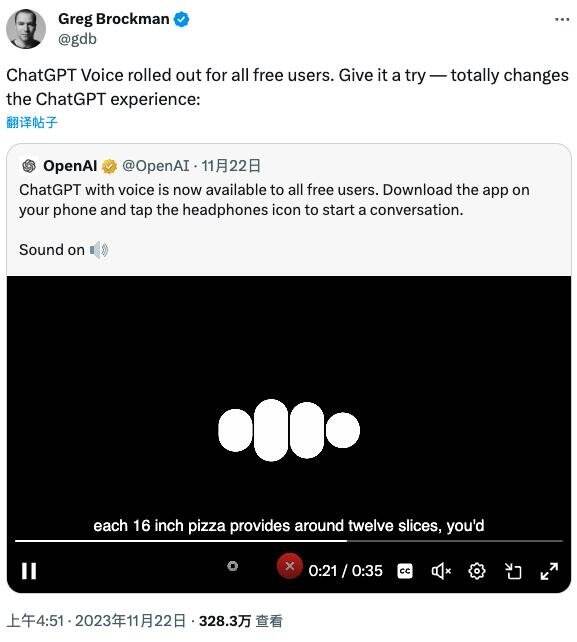The width and height of the screenshot is (577, 642).
Task: Click OpenAI gold verified badge
Action: click(109, 166)
